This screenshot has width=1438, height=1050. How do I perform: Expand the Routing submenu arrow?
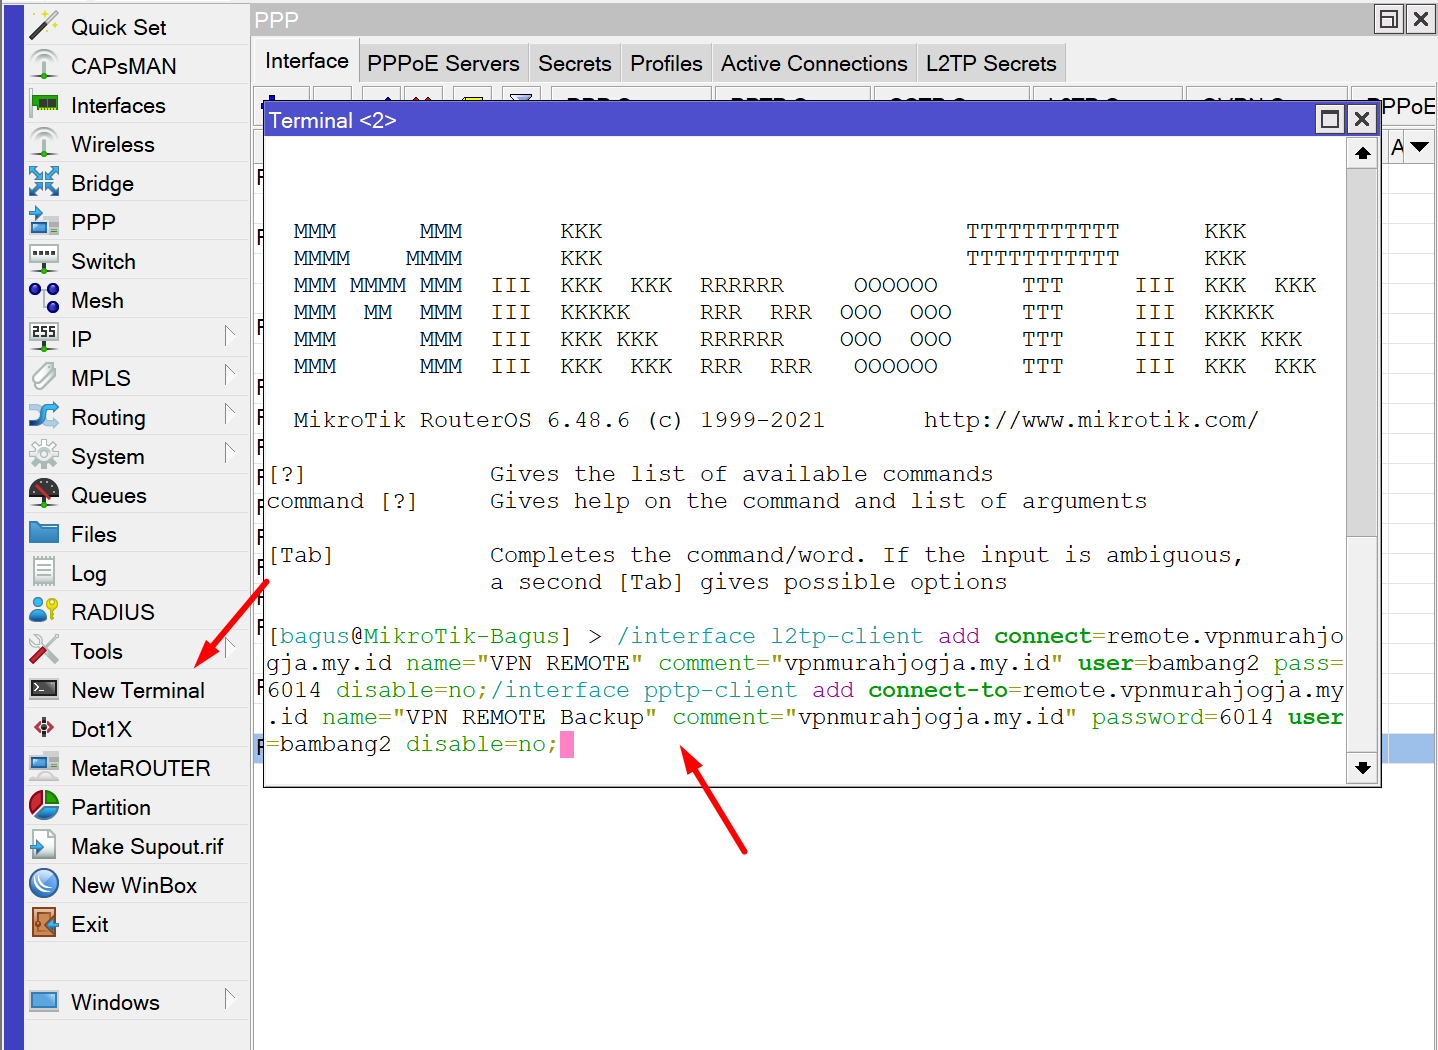[230, 413]
